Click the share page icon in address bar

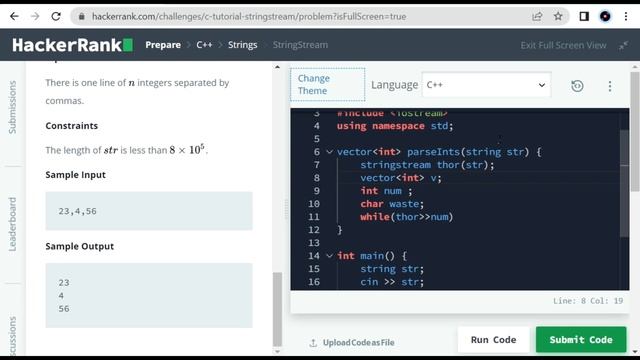click(537, 16)
